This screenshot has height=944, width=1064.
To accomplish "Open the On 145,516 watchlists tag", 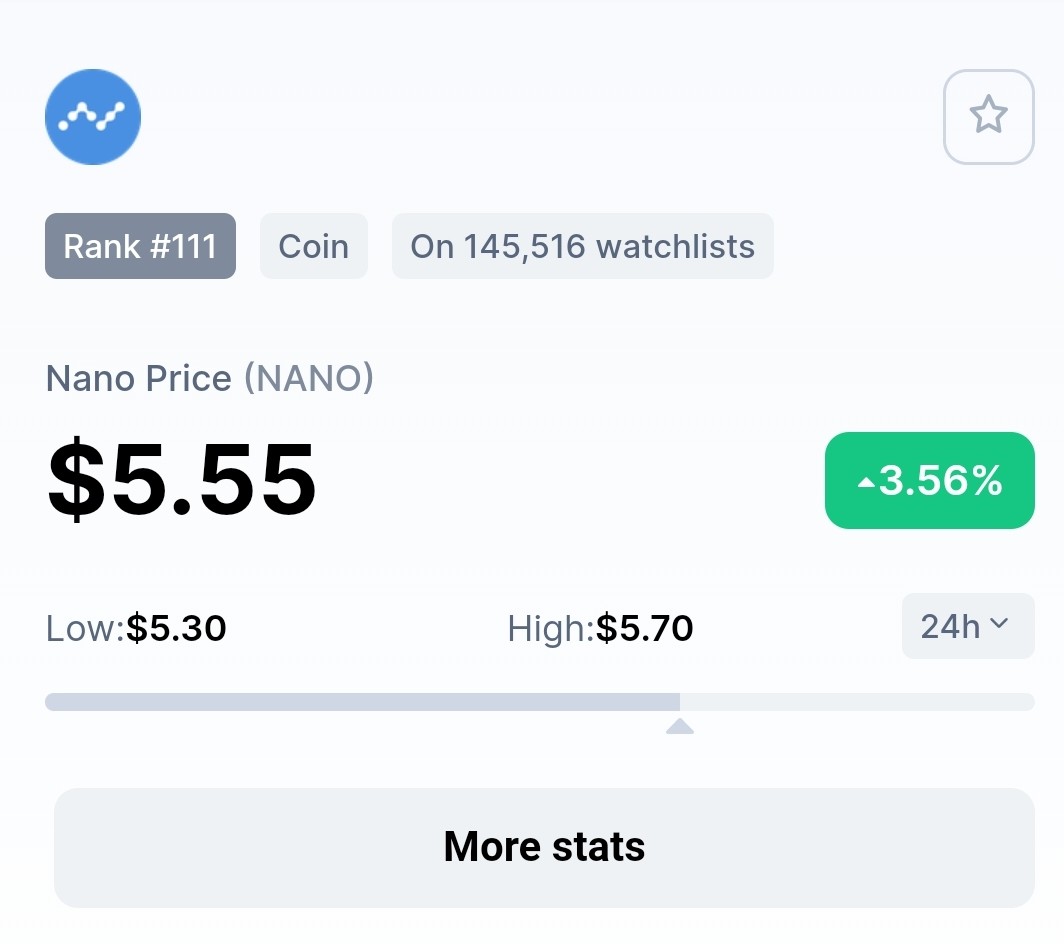I will [582, 246].
